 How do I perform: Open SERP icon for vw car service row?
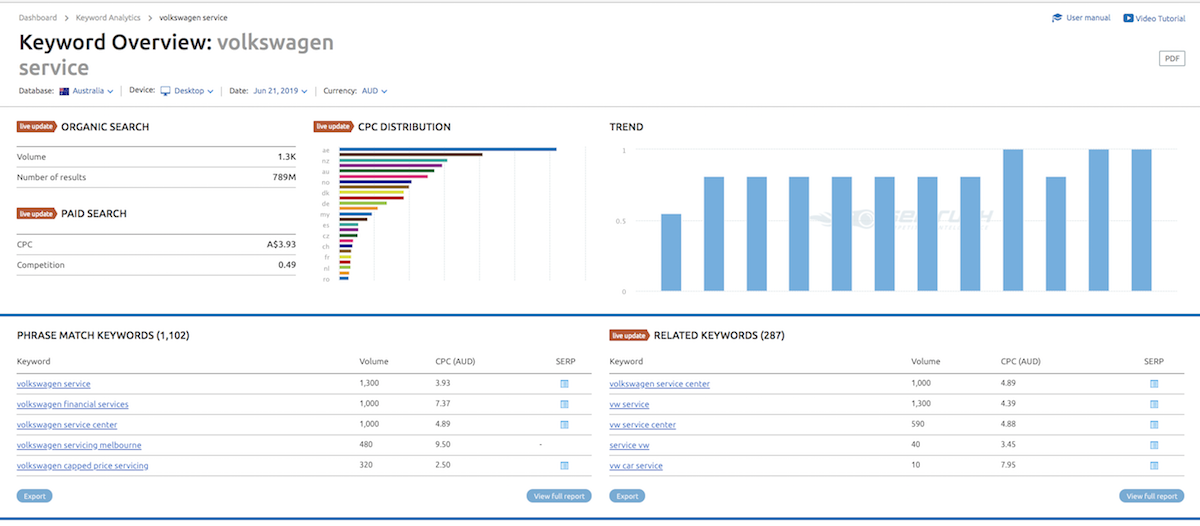click(x=1154, y=466)
